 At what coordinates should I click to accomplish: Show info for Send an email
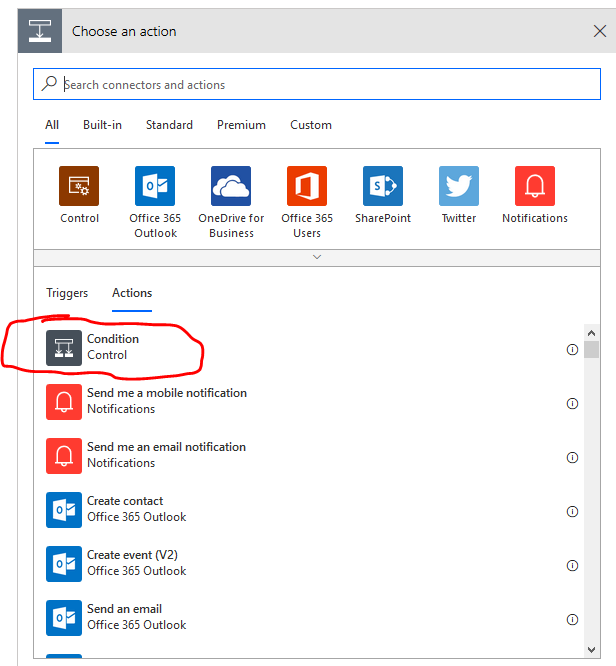click(572, 619)
